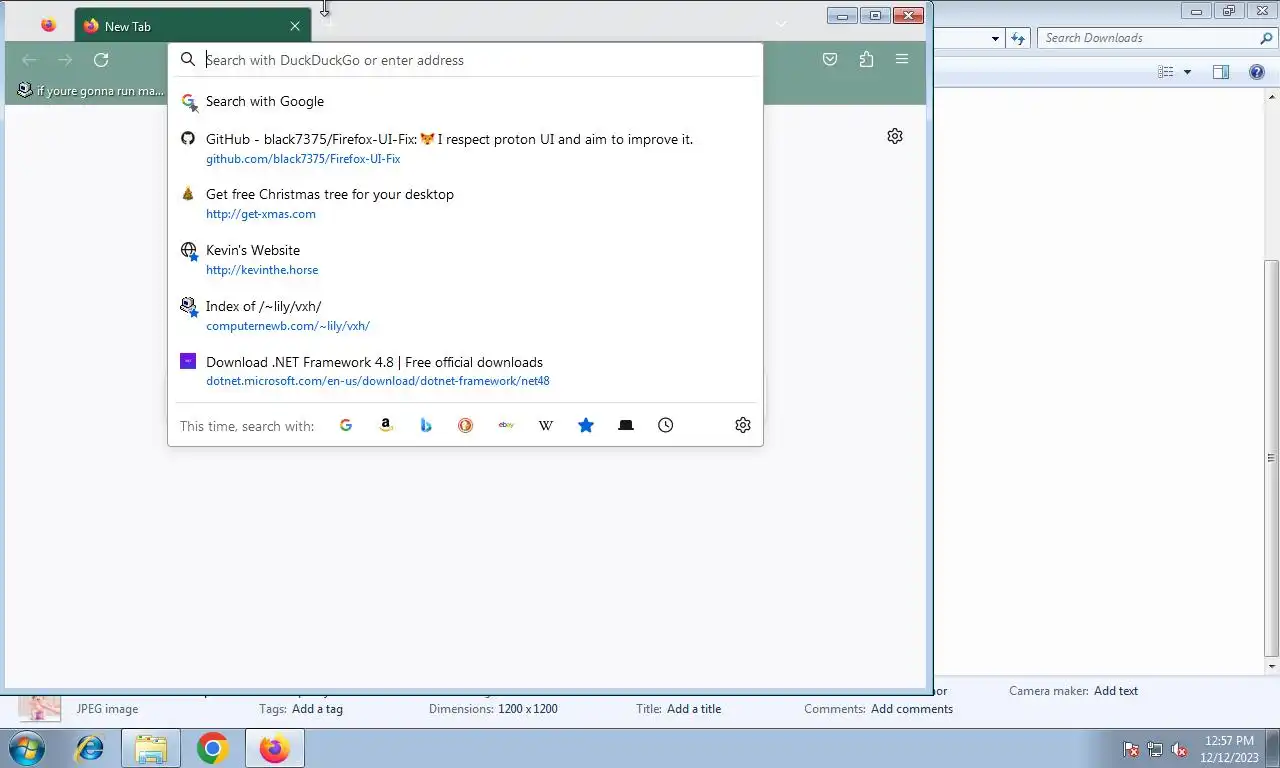
Task: Click Add text for Camera maker
Action: click(1116, 691)
